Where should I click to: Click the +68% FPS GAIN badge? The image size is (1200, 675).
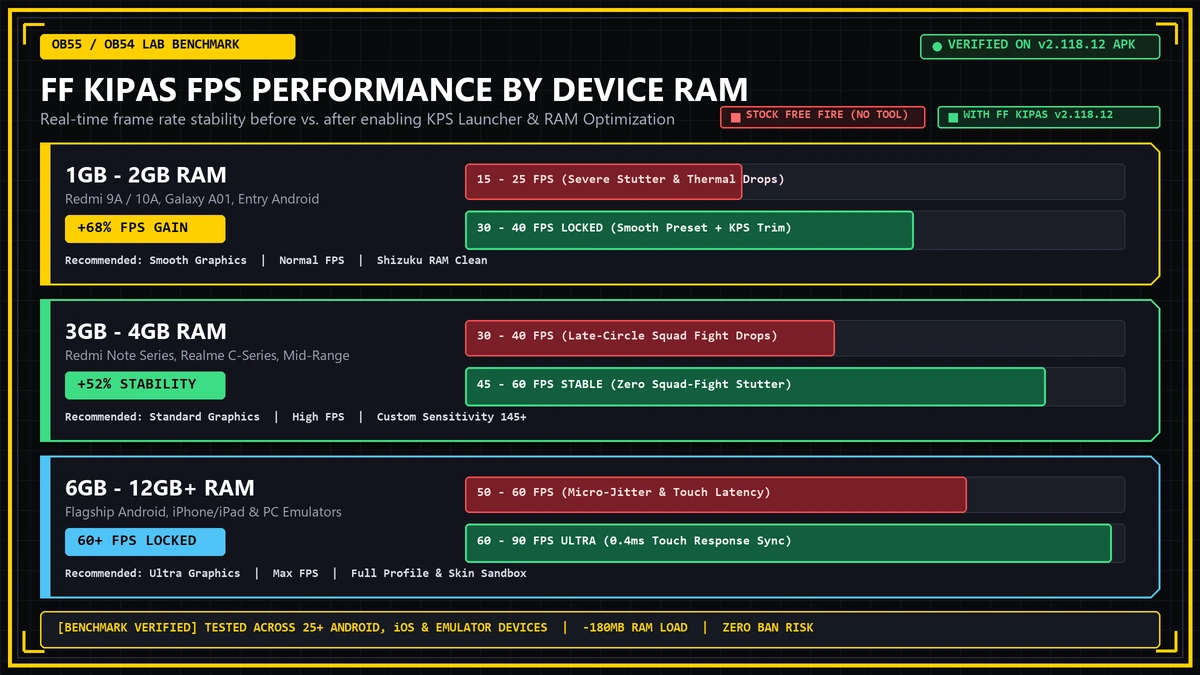(x=145, y=228)
